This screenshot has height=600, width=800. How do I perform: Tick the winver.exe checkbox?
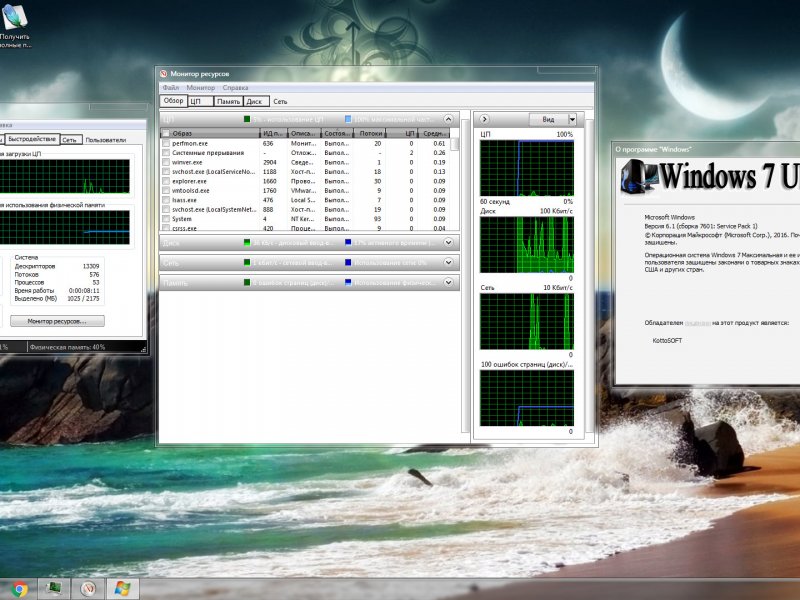[165, 162]
